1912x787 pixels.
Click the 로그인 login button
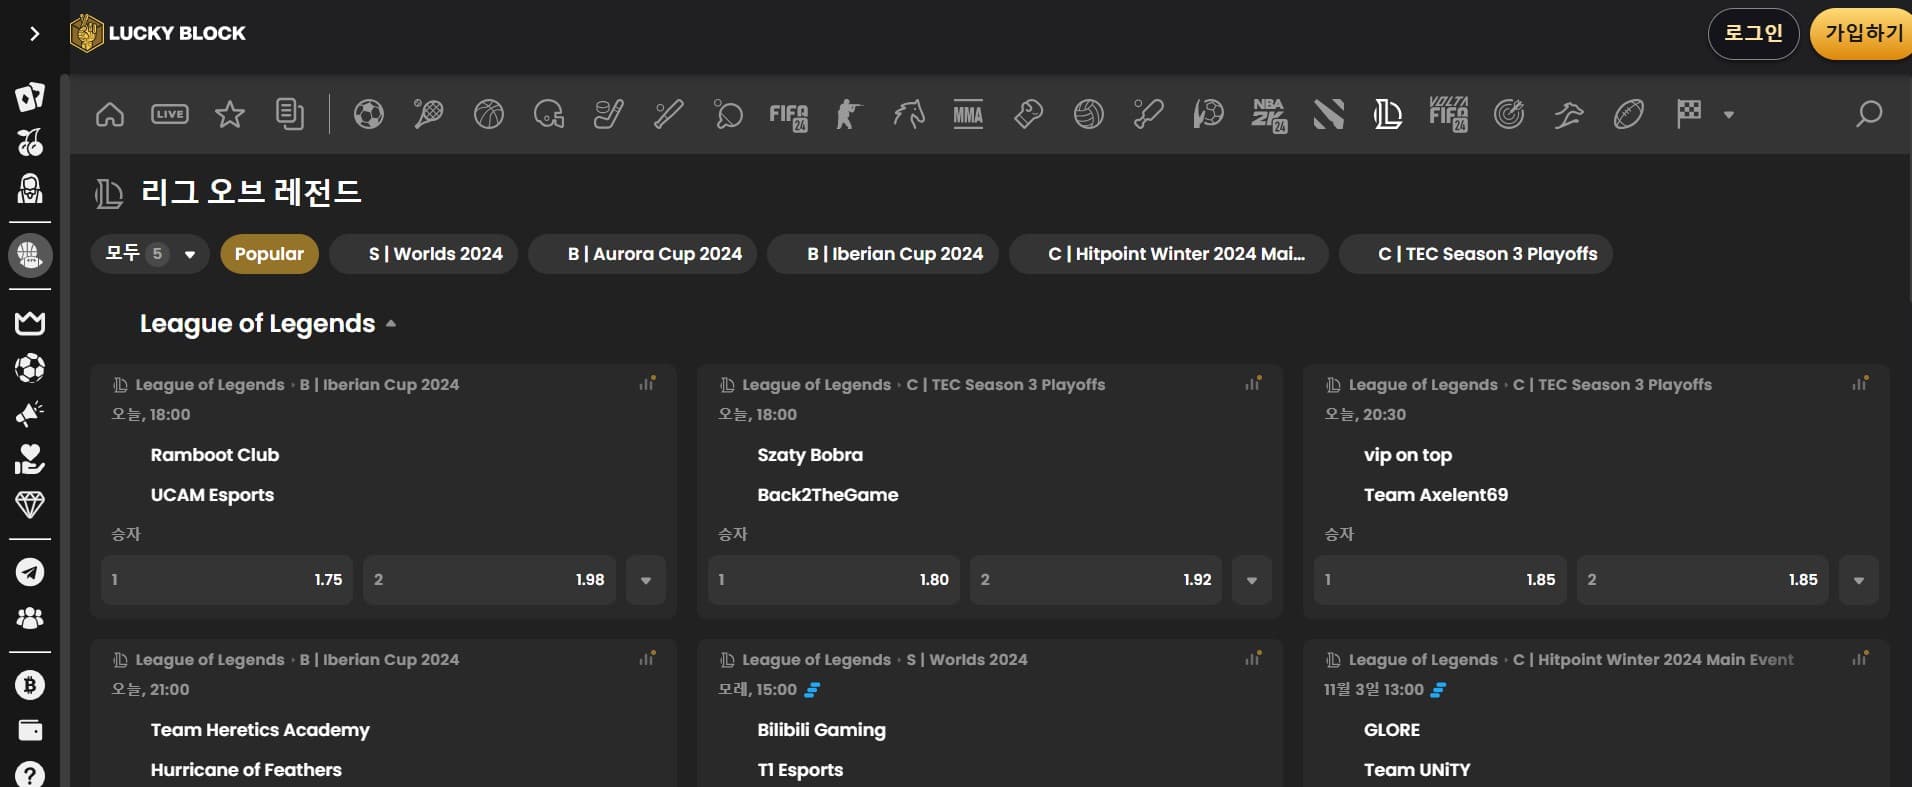(x=1754, y=34)
